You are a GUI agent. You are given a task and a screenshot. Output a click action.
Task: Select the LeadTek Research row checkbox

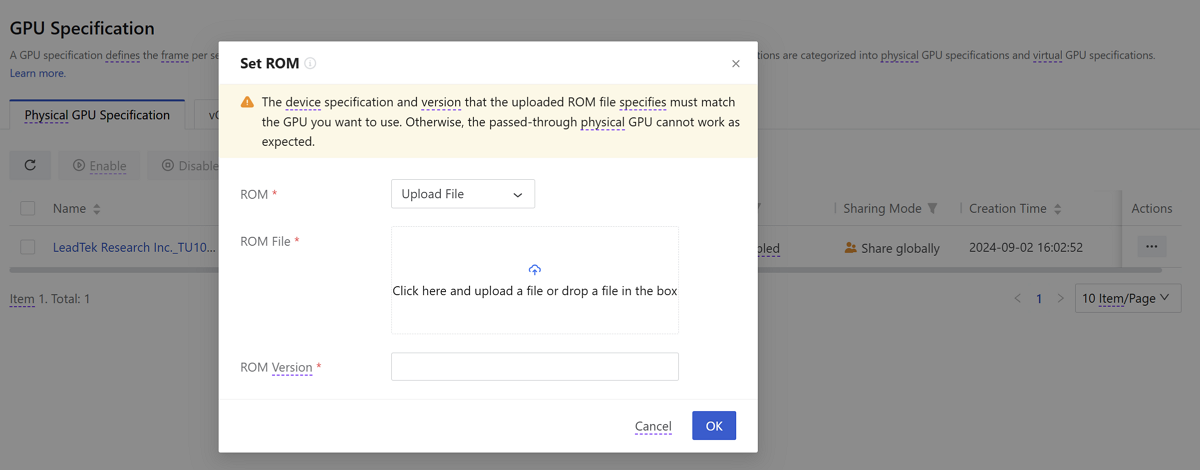tap(28, 247)
